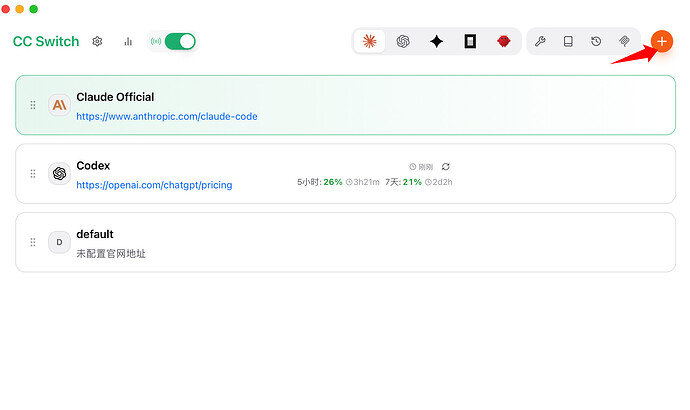Screen dimensions: 690x410
Task: Select the black square app tab
Action: (x=470, y=41)
